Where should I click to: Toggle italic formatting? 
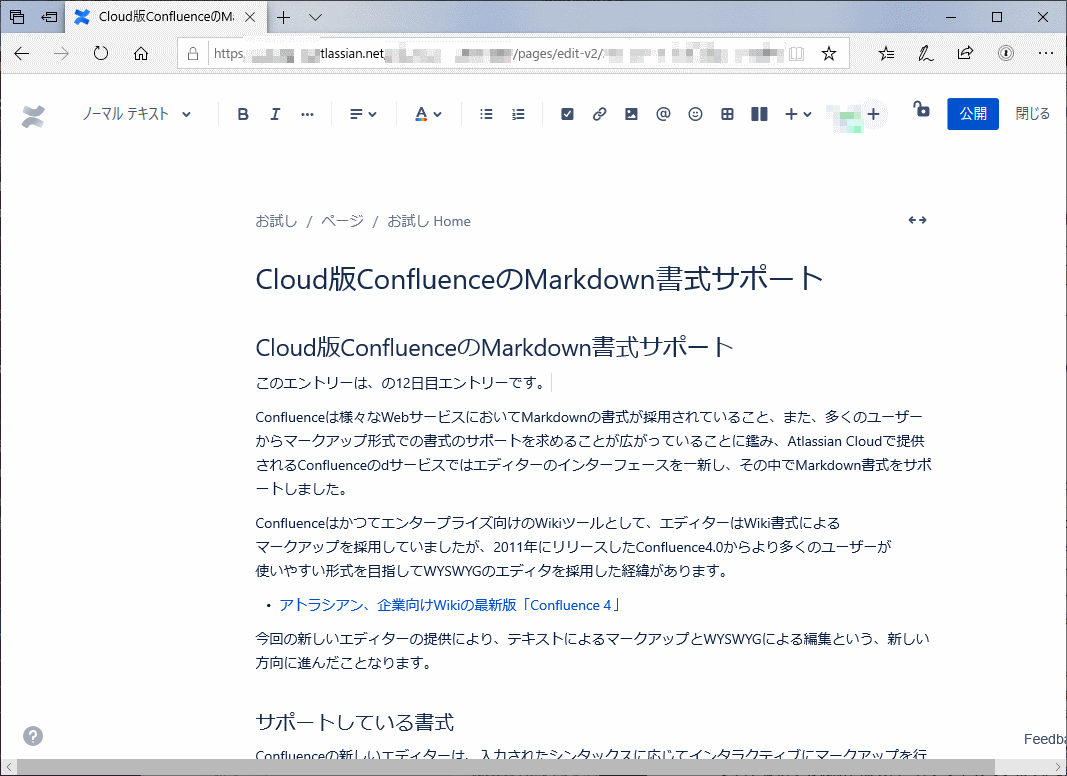point(275,114)
